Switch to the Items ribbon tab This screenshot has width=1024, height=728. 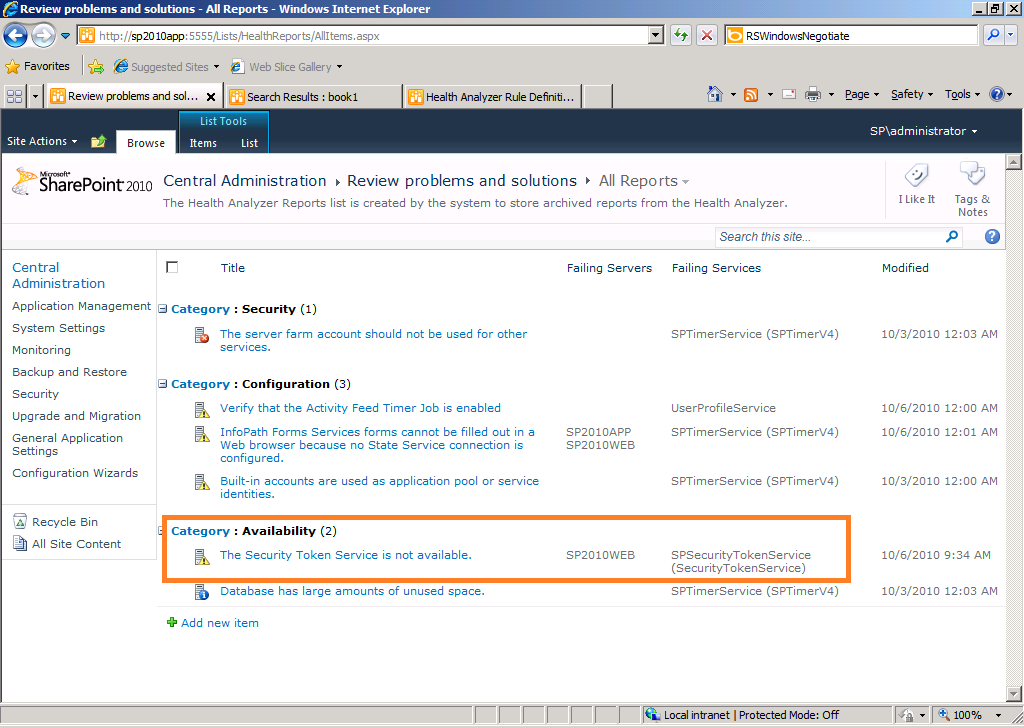[x=203, y=143]
